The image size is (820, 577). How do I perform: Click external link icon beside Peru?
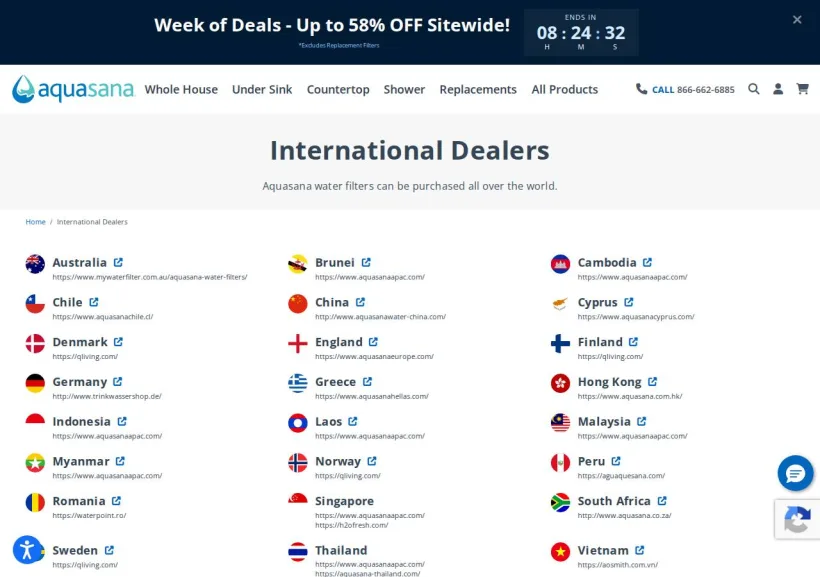click(616, 461)
